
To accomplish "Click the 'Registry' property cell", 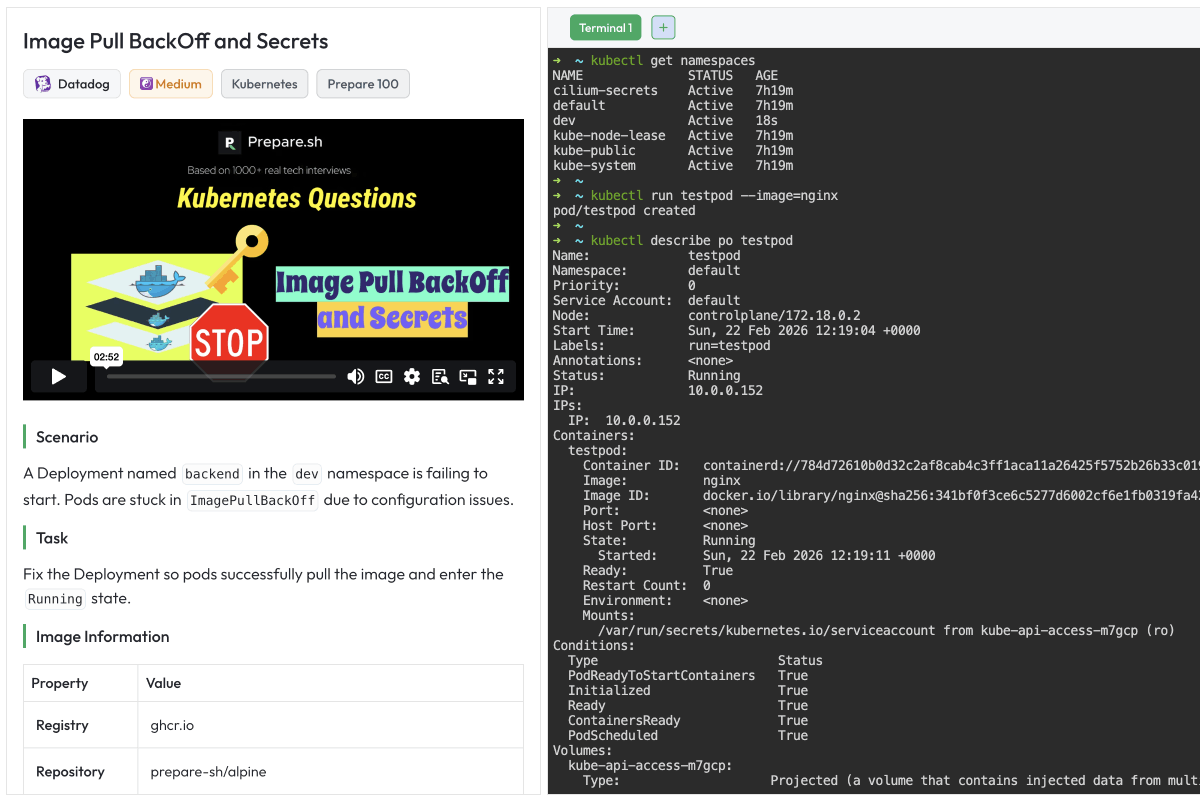I will tap(81, 726).
